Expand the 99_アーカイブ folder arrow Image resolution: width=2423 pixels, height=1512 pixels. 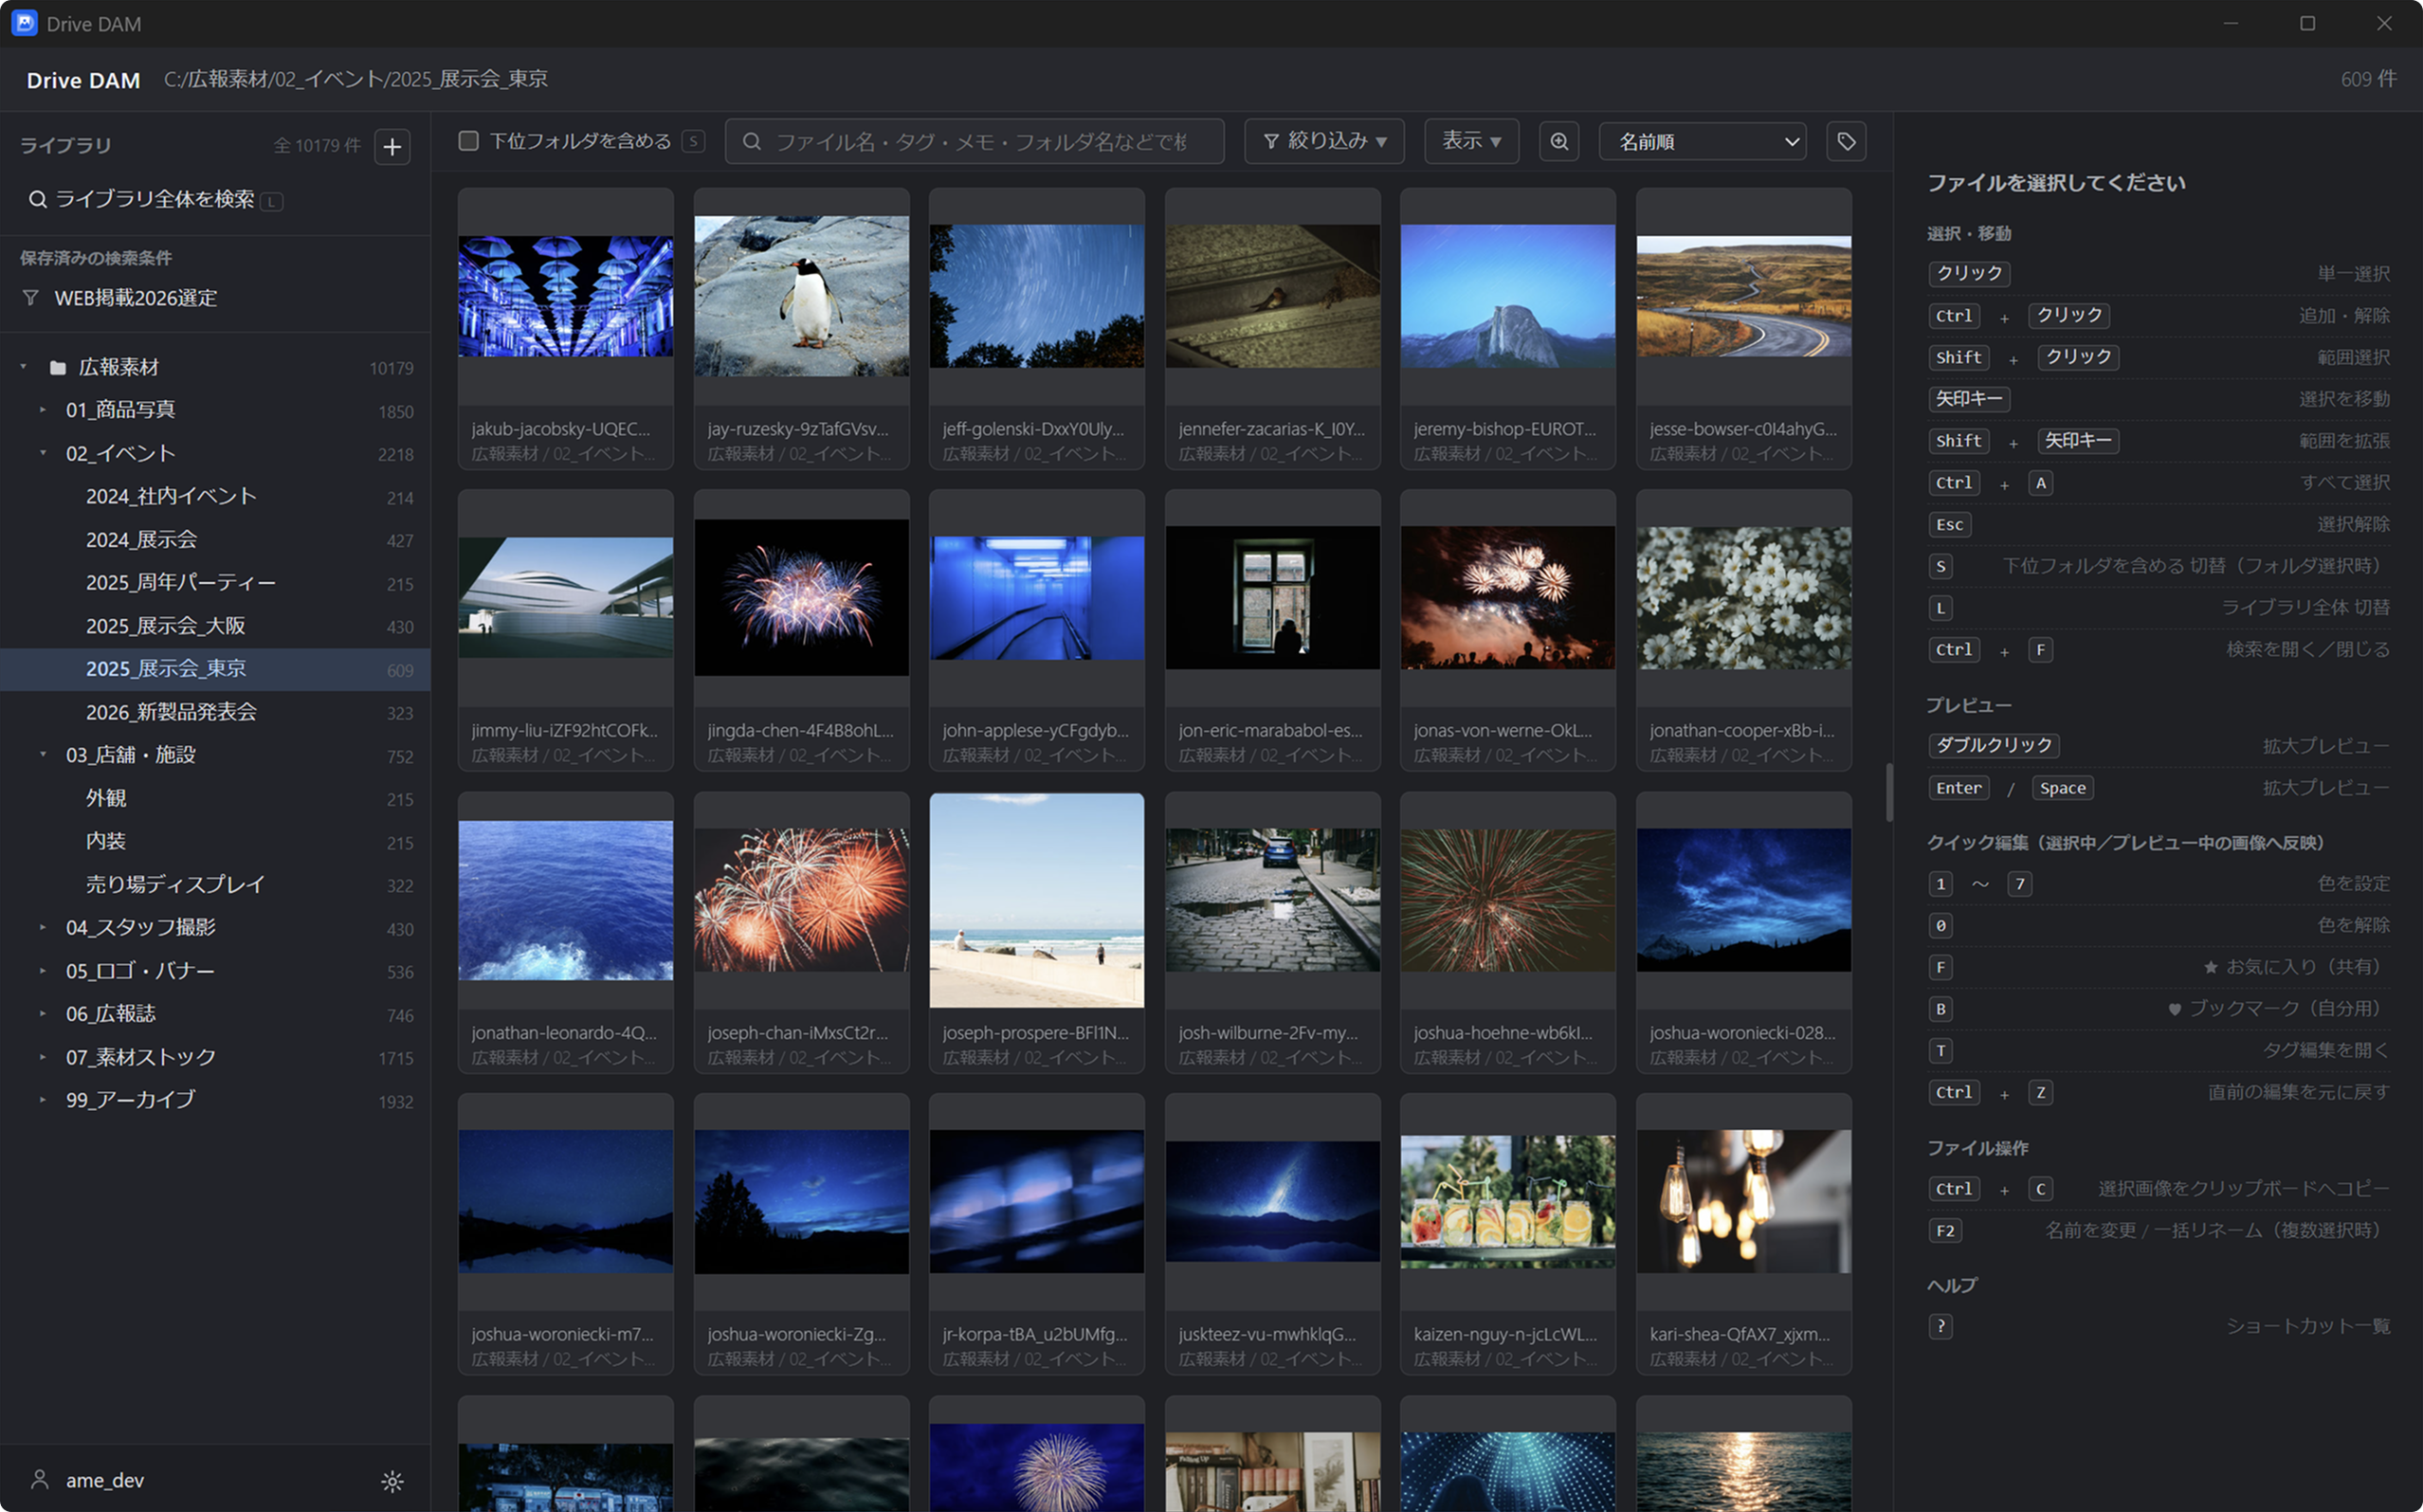click(x=42, y=1099)
